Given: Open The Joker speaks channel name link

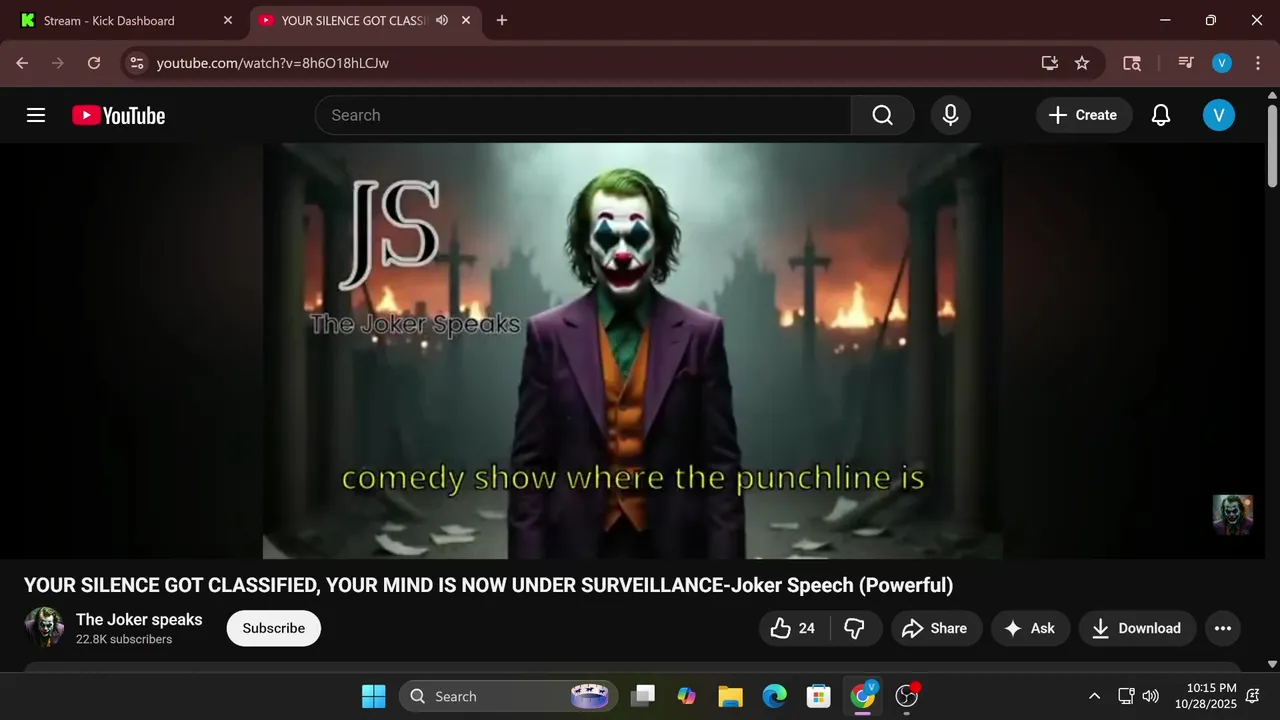Looking at the screenshot, I should point(139,619).
